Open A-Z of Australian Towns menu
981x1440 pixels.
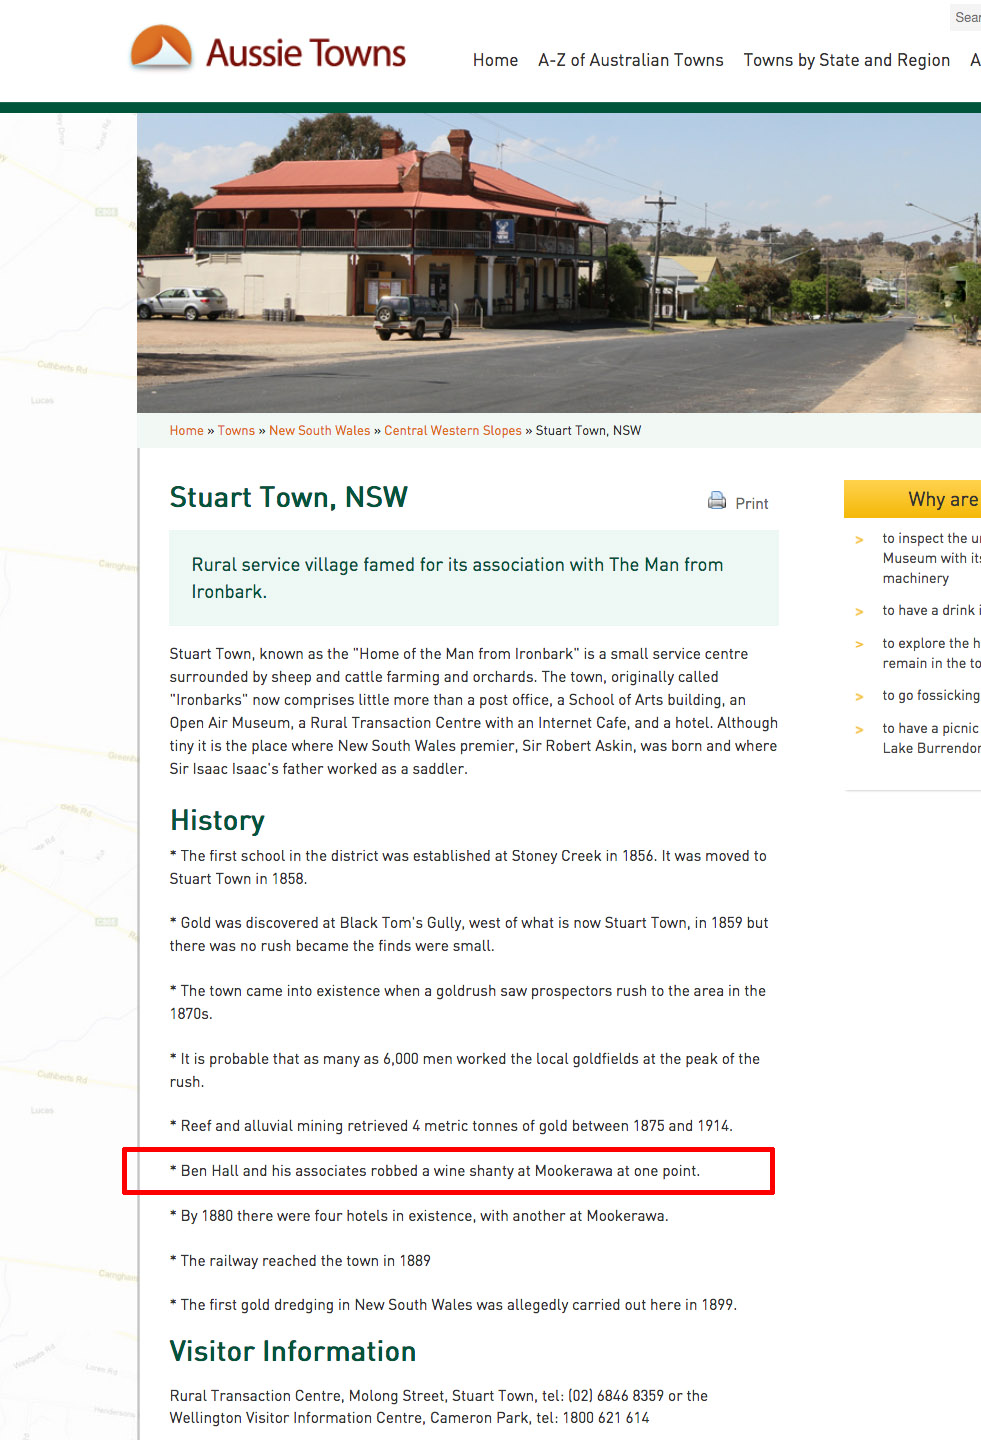(631, 60)
